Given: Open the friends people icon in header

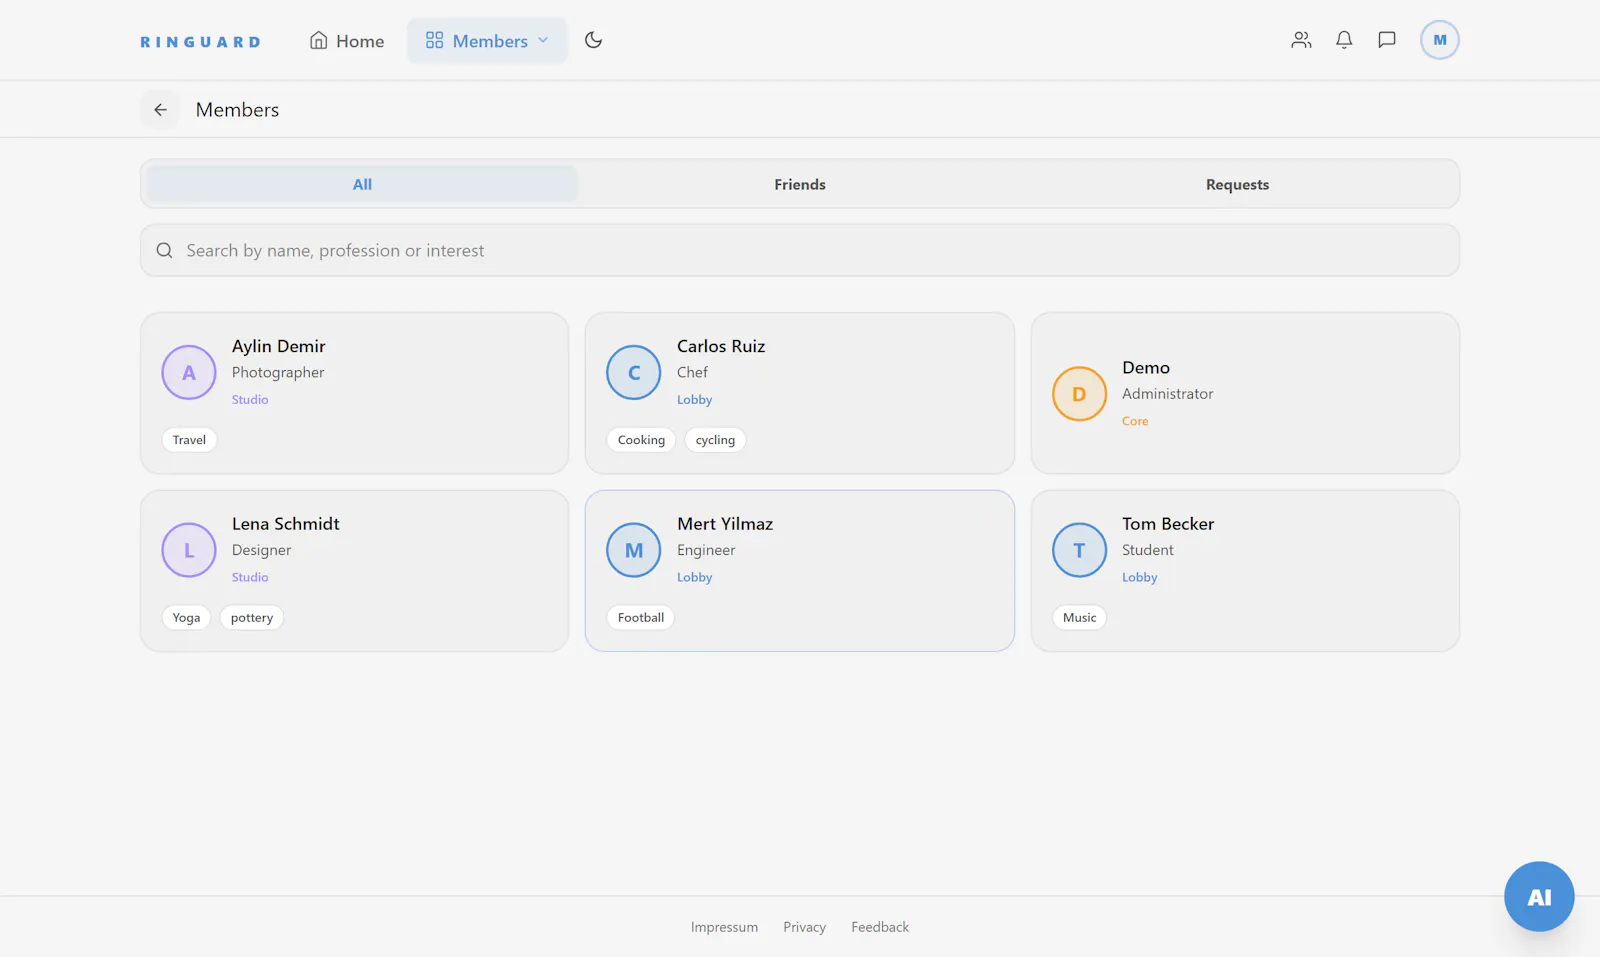Looking at the screenshot, I should pos(1301,40).
